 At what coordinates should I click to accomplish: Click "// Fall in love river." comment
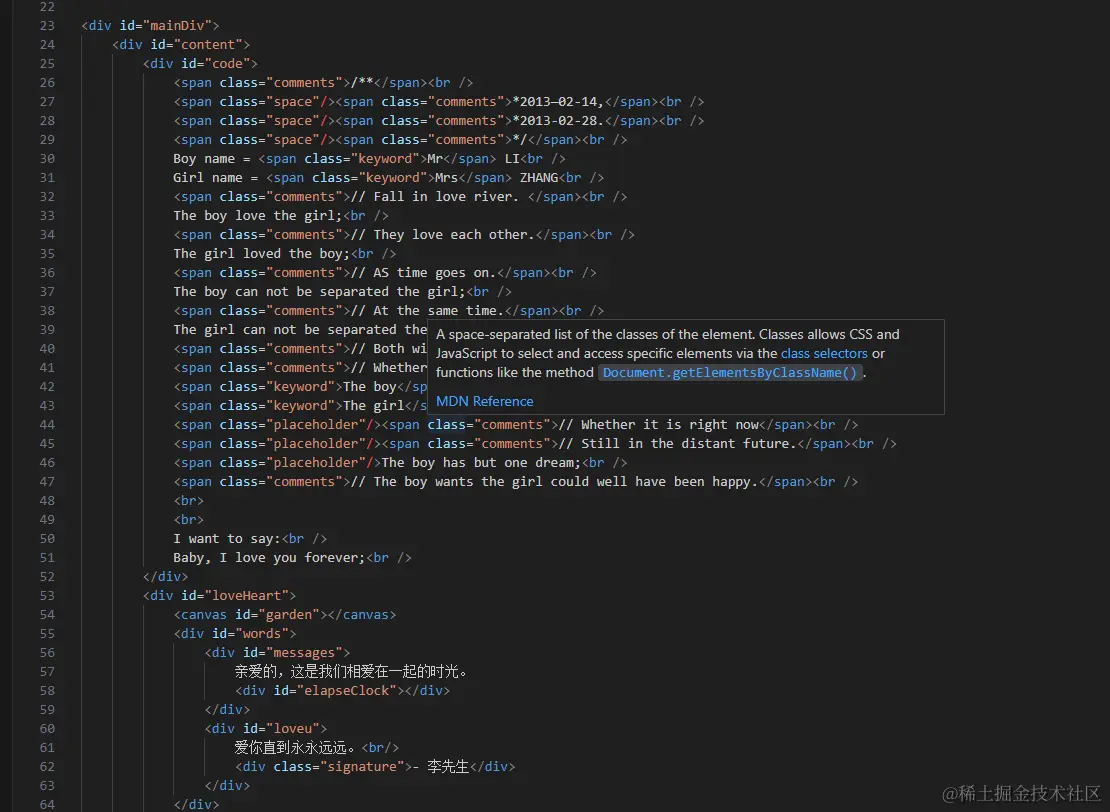coord(435,197)
